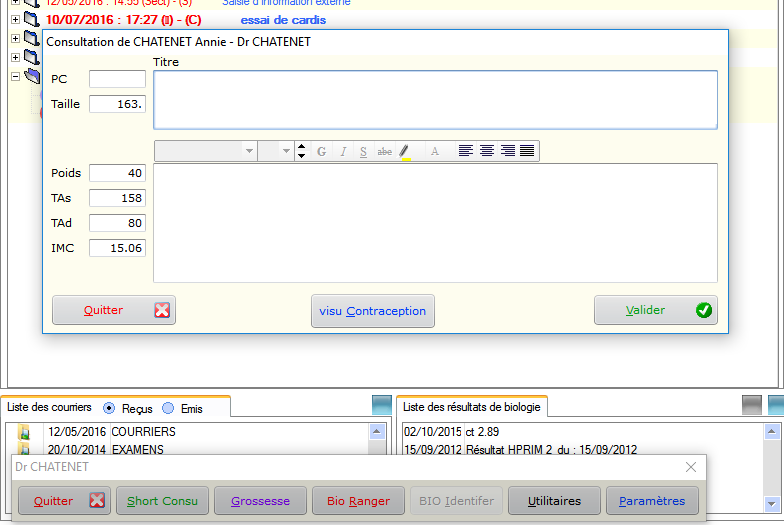Screen dimensions: 784x525
Task: Click the essai de cardis title text
Action: pos(284,20)
